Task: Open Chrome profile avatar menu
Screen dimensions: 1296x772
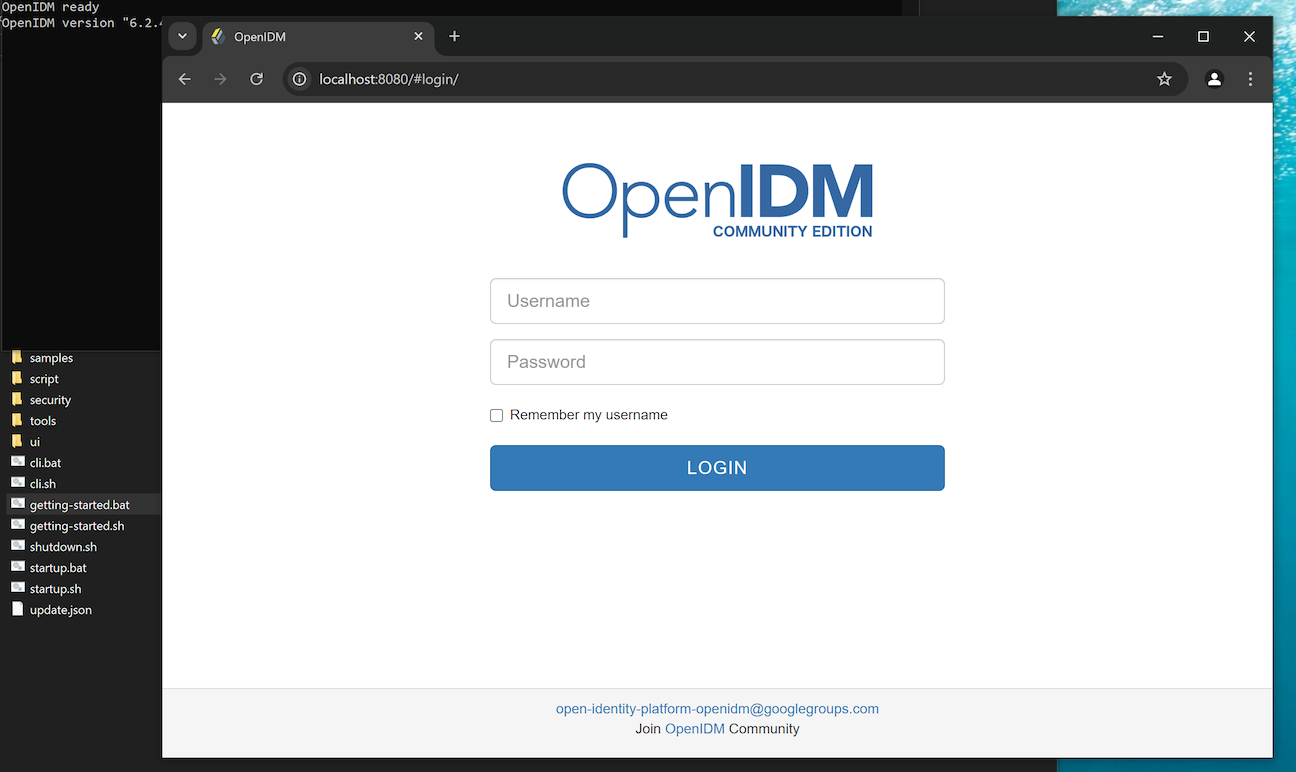Action: click(1214, 79)
